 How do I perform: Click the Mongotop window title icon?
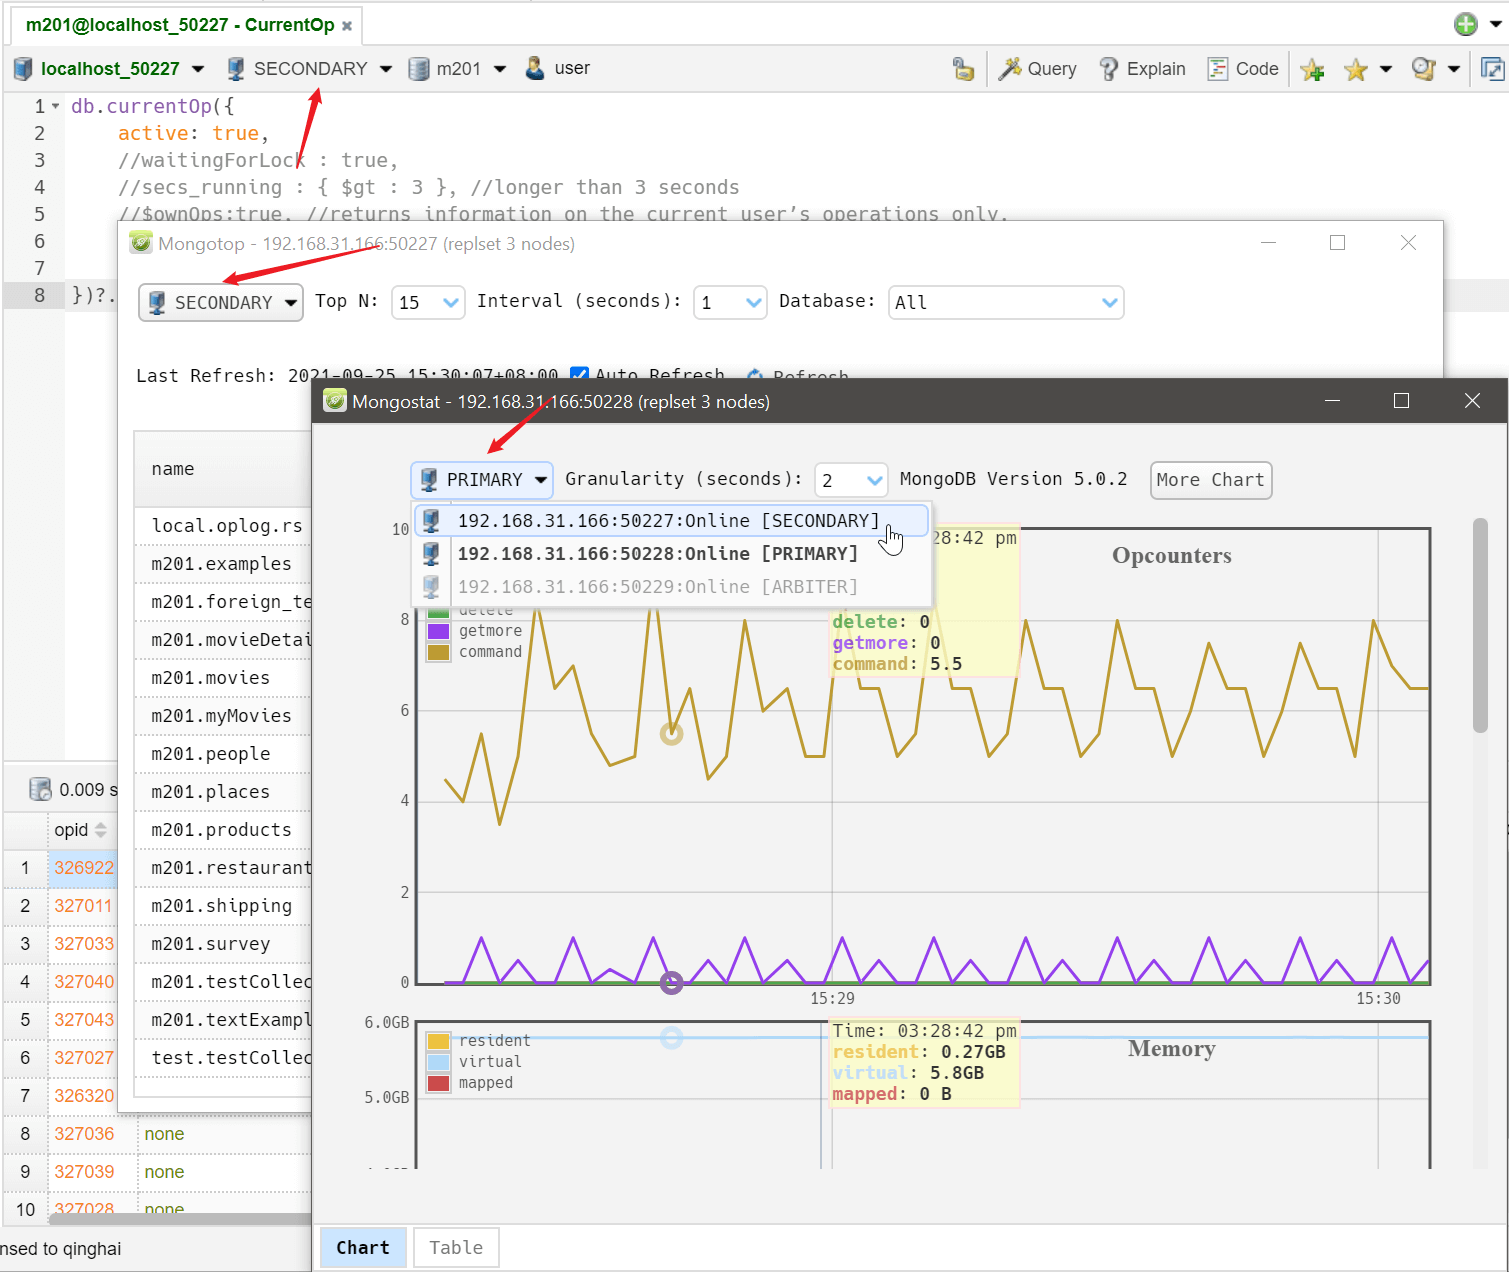(141, 243)
